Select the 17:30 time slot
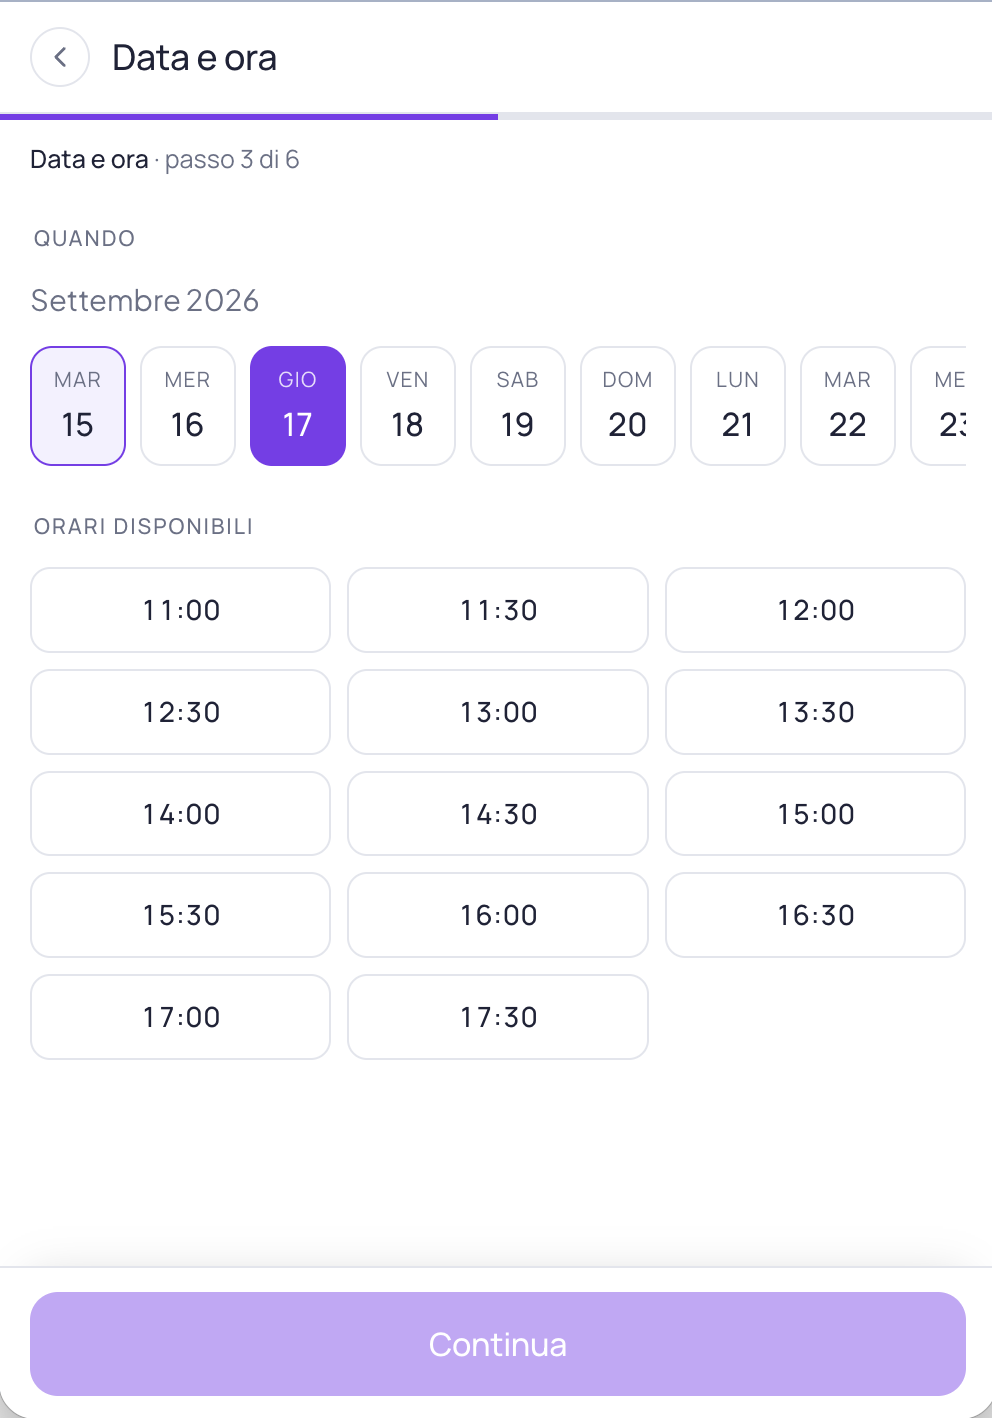Screen dimensions: 992x1418 coord(498,1017)
